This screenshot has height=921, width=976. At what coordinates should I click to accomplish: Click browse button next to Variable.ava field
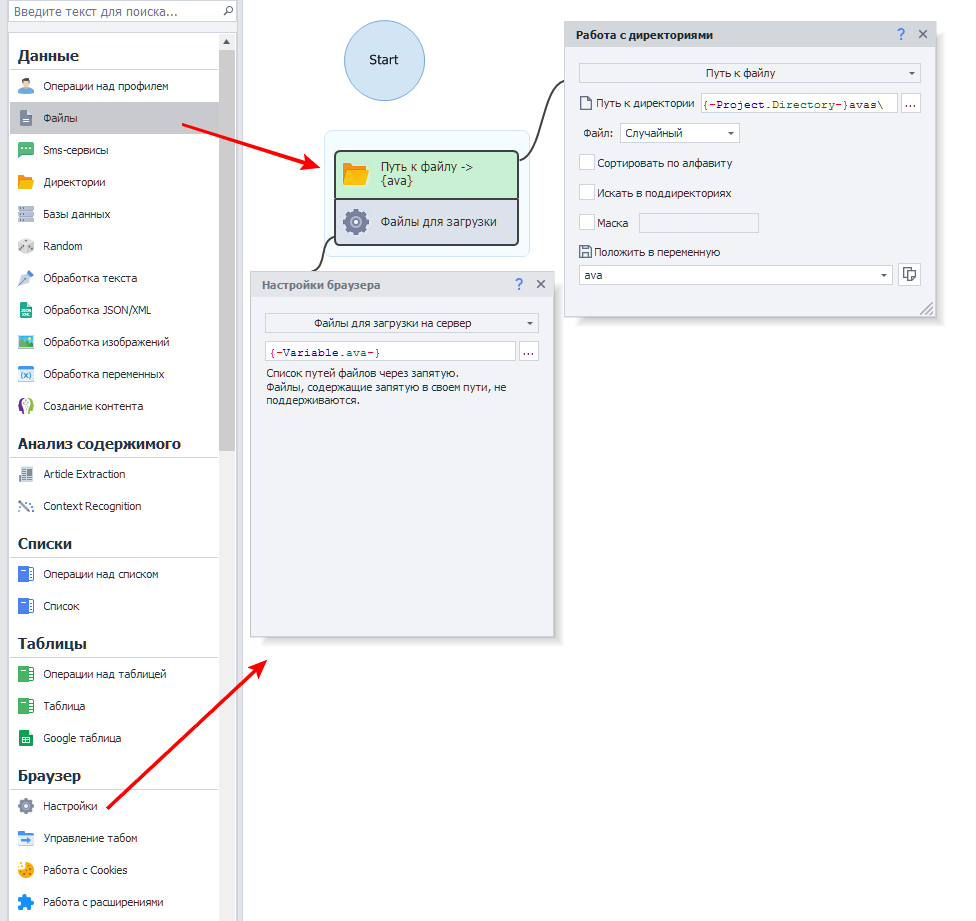pos(528,352)
